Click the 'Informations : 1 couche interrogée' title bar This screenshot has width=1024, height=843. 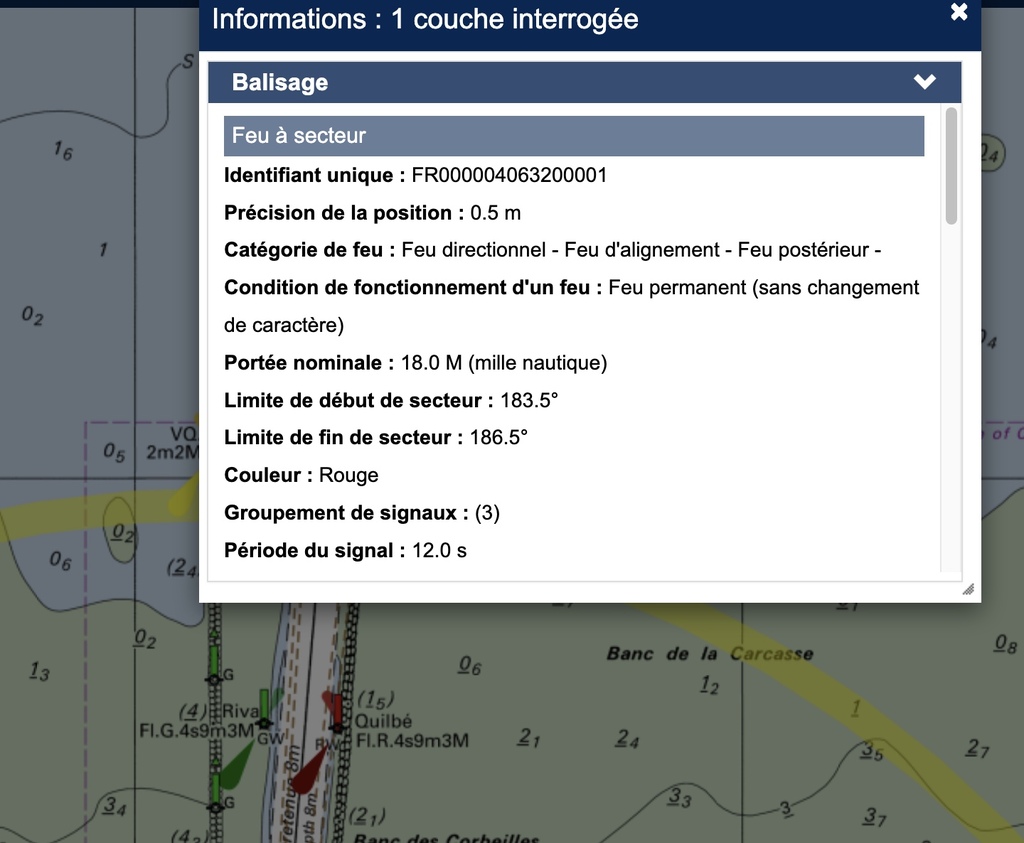click(425, 19)
